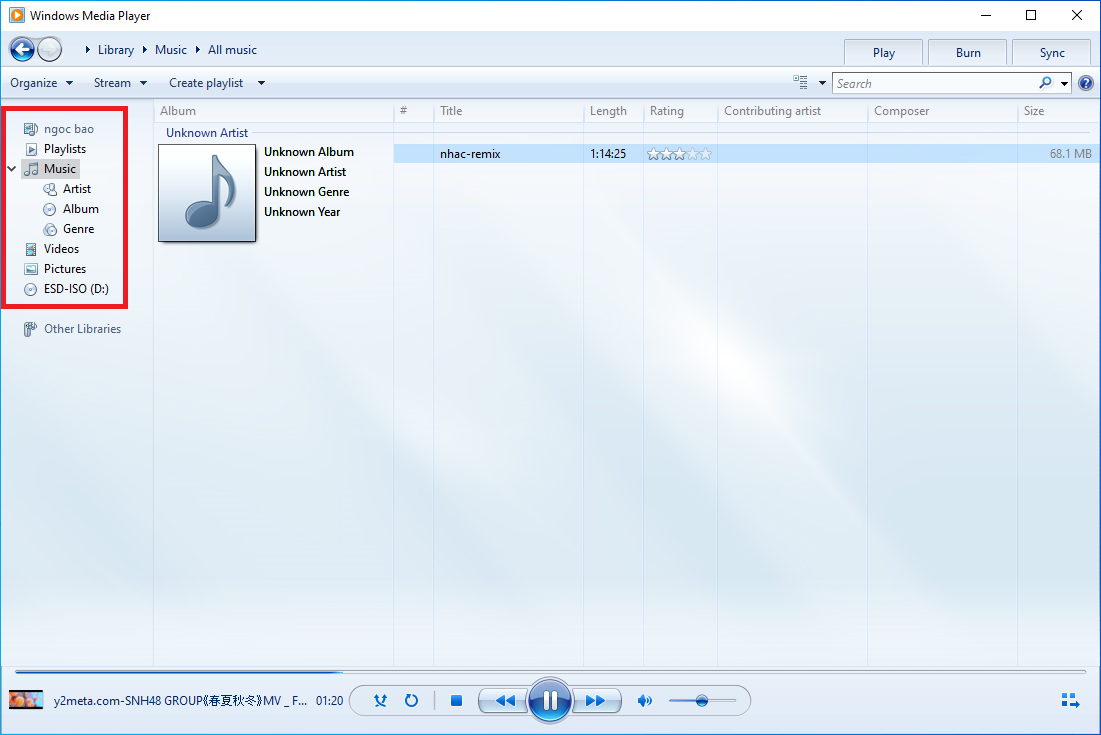Image resolution: width=1101 pixels, height=735 pixels.
Task: Collapse the Music tree node
Action: point(11,169)
